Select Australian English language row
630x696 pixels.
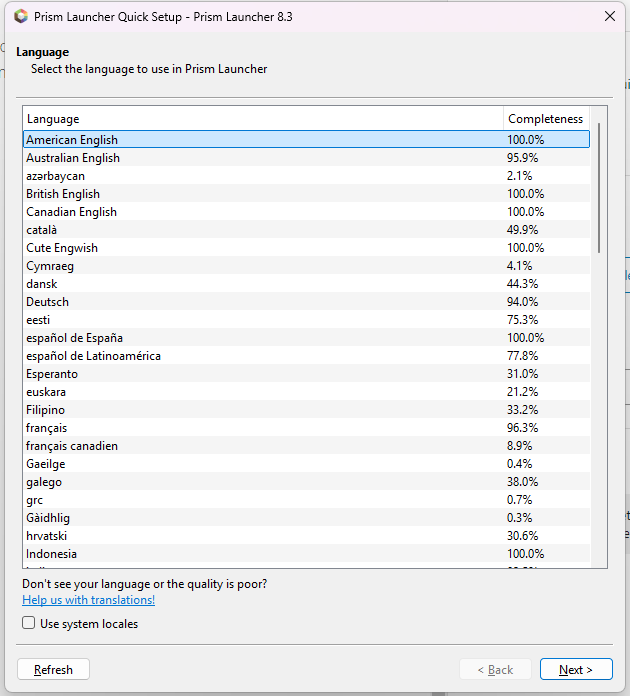(x=306, y=158)
